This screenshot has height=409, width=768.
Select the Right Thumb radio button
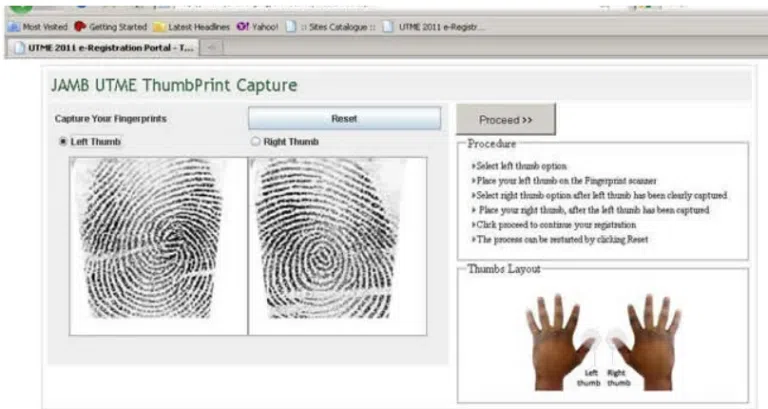click(x=255, y=142)
